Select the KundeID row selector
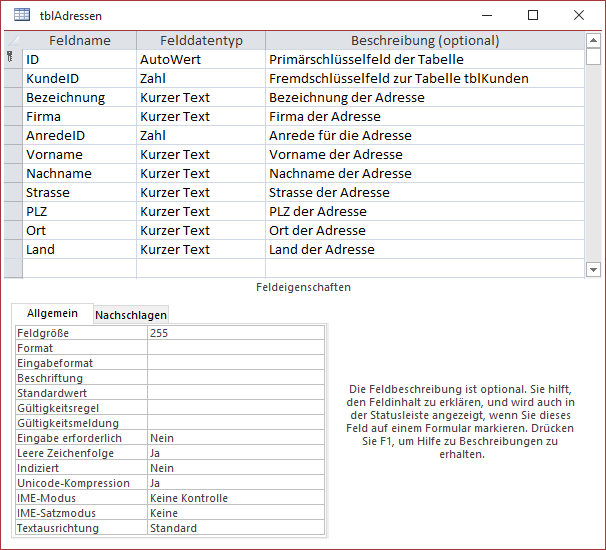 pos(13,78)
